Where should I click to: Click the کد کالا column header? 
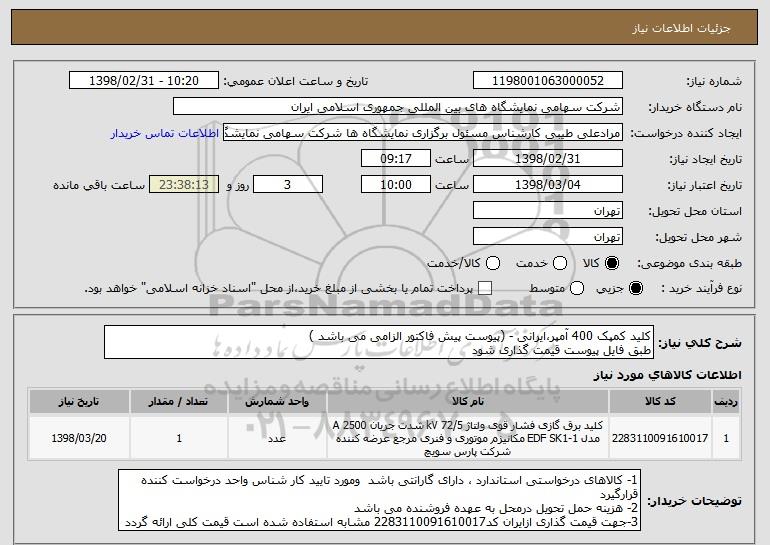point(660,401)
